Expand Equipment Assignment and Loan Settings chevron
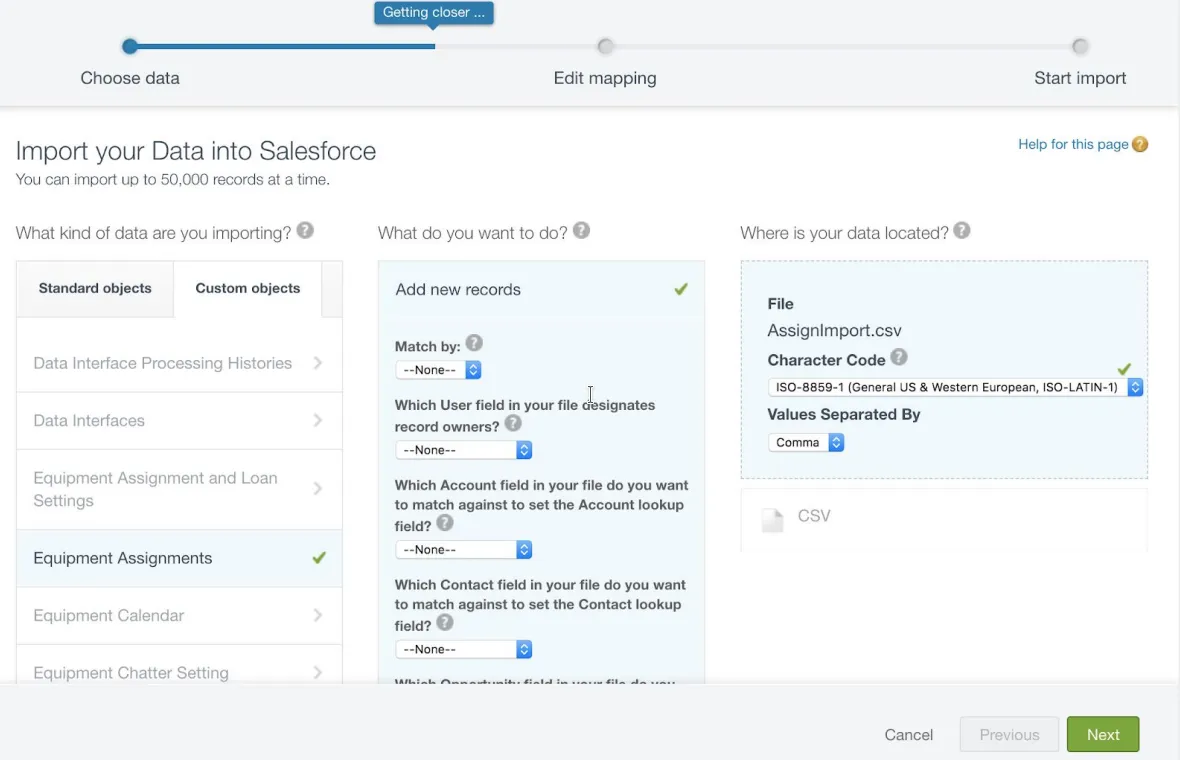This screenshot has width=1180, height=760. point(318,489)
